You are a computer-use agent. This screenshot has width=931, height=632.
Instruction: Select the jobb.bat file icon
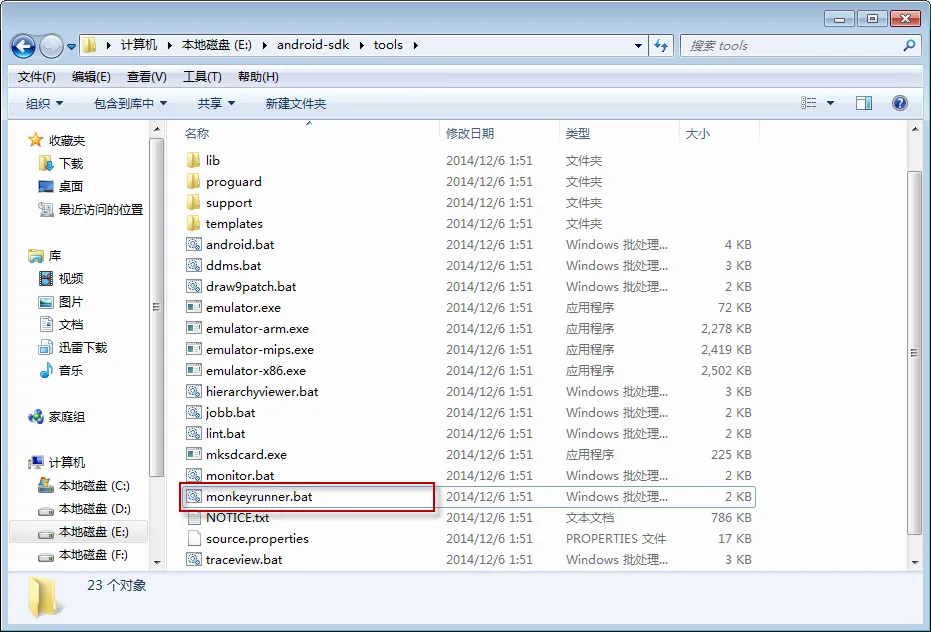tap(194, 412)
